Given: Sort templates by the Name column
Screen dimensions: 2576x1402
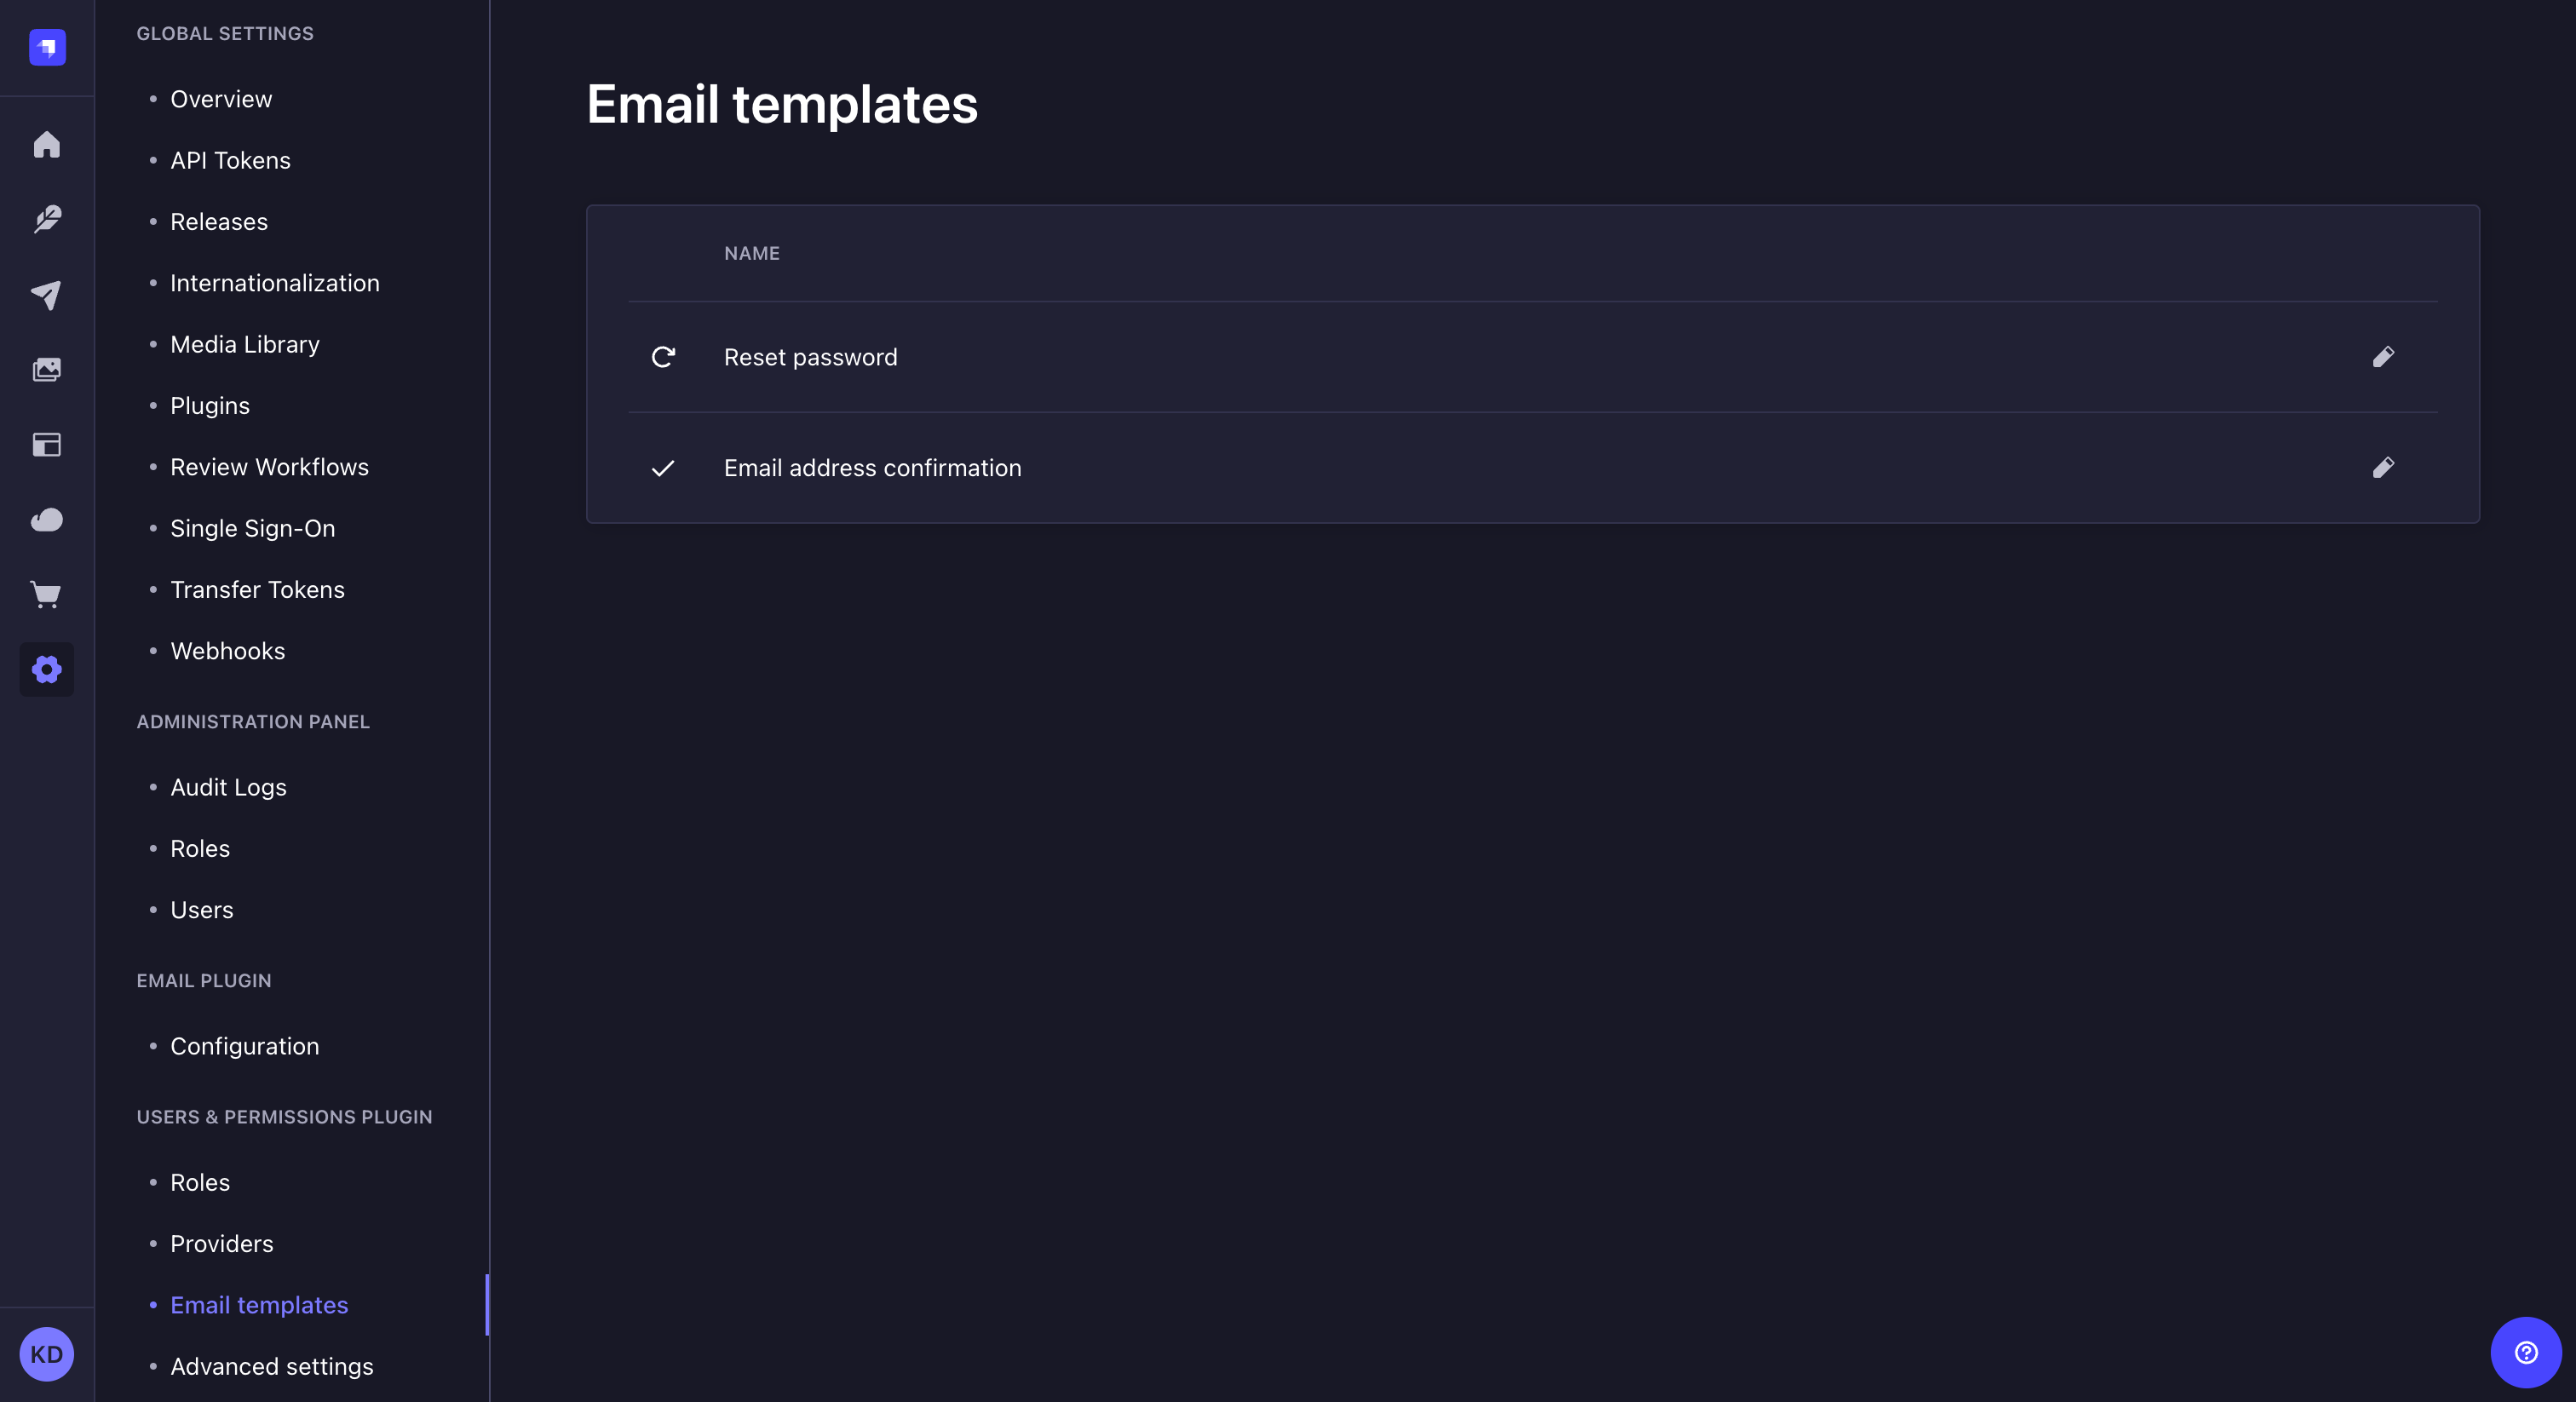Looking at the screenshot, I should click(x=751, y=253).
